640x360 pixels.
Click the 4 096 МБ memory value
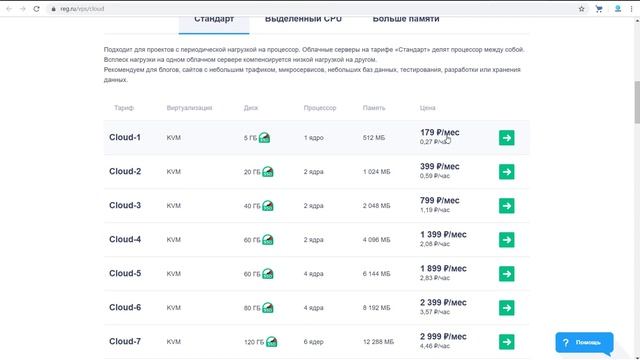[376, 240]
